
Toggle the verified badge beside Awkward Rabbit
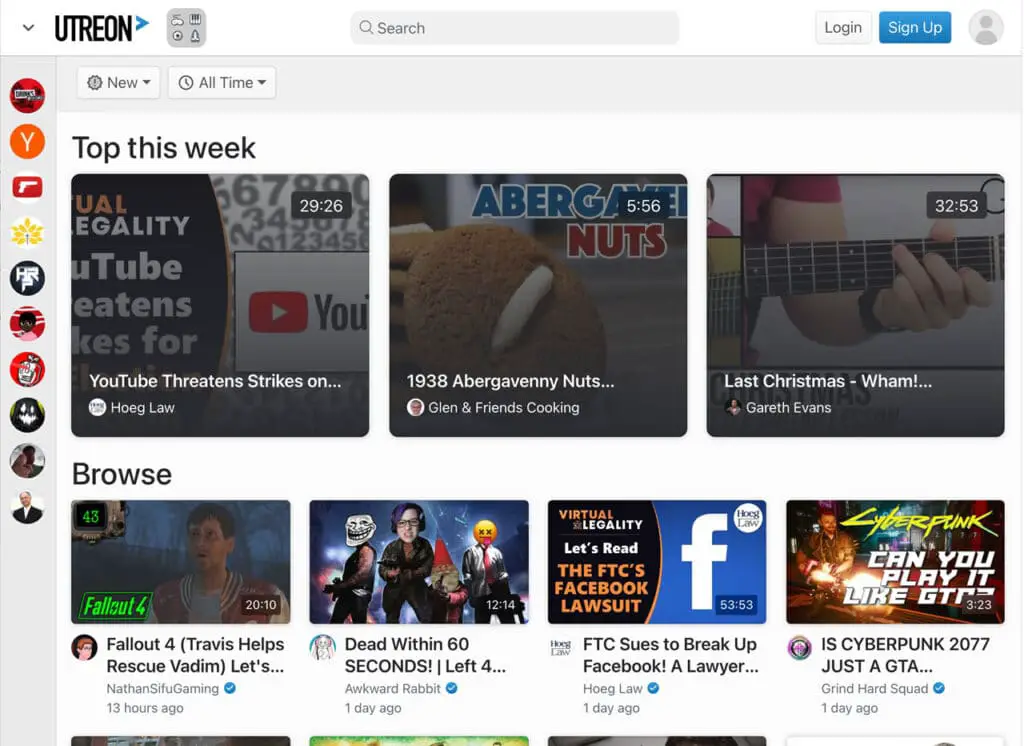(451, 688)
